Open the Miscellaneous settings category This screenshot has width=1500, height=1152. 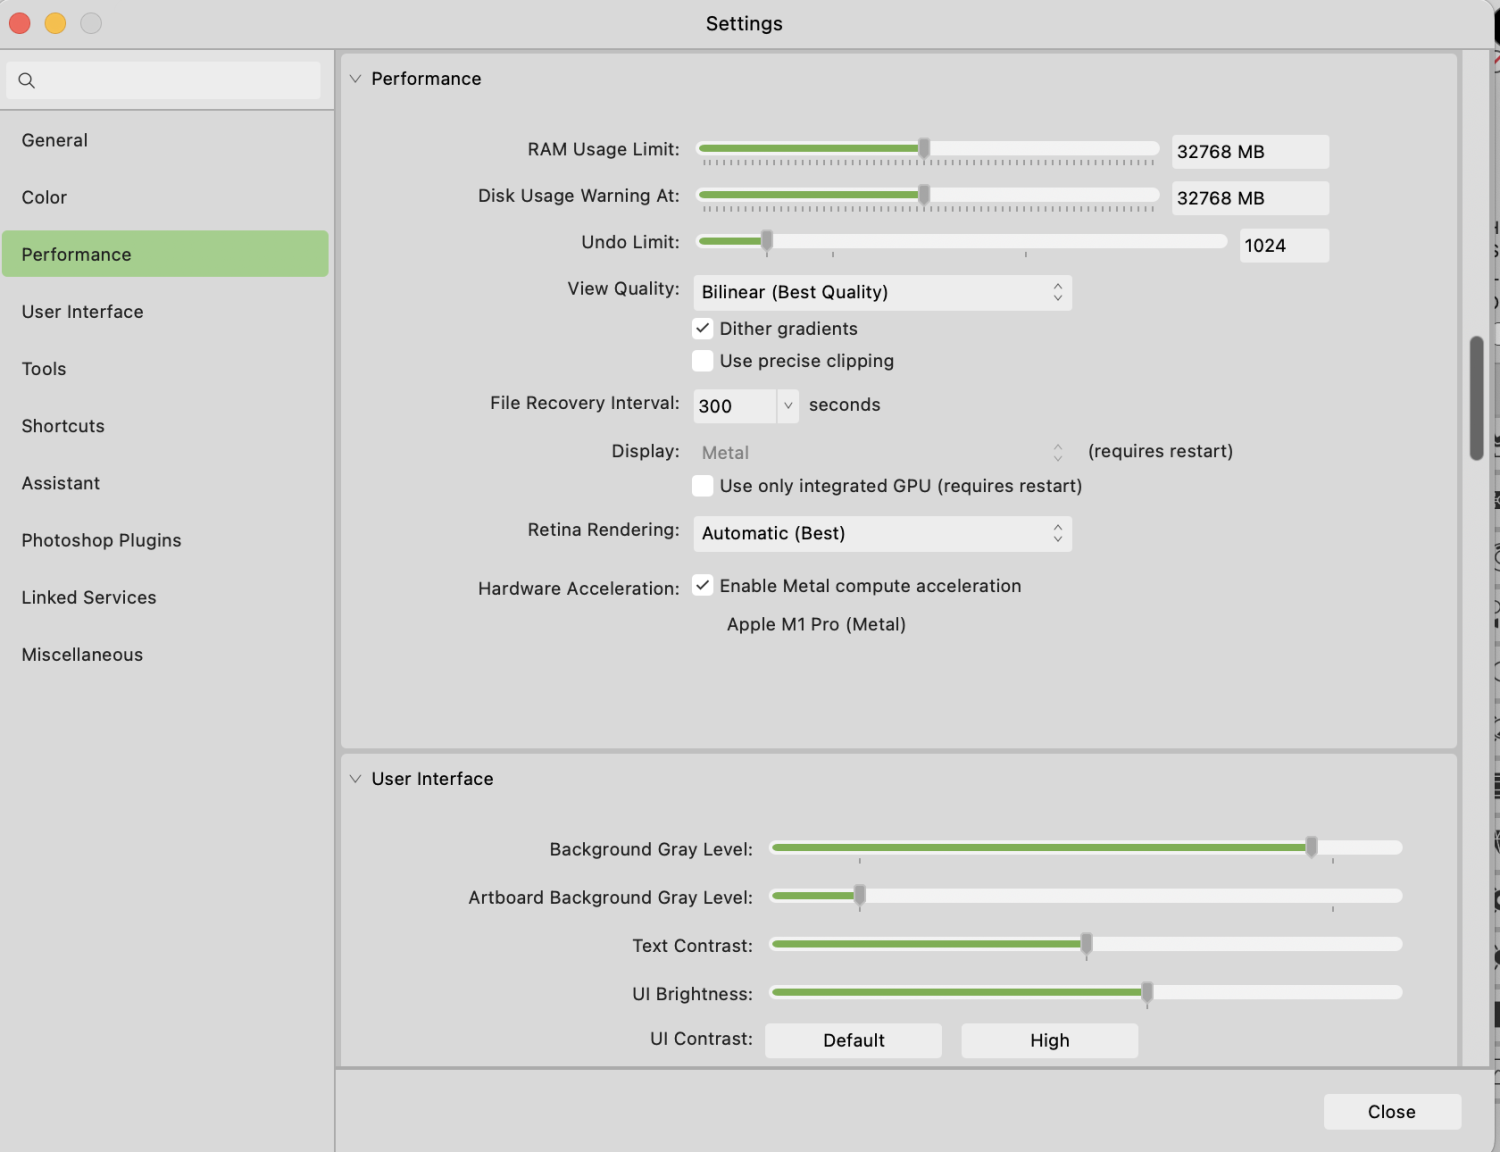(x=82, y=655)
